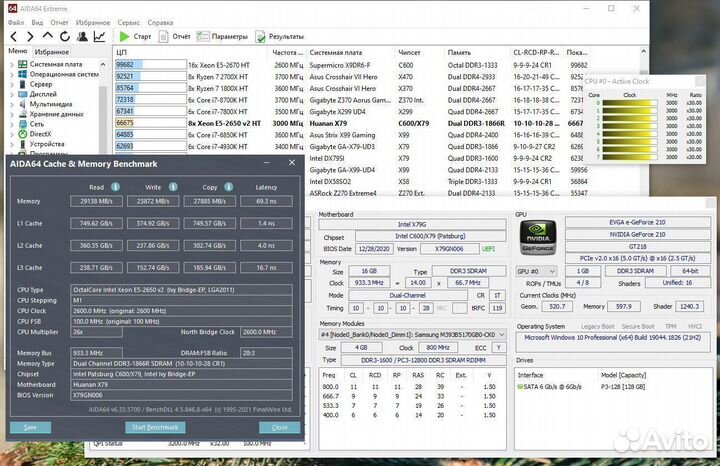
Task: Open the Вид menu
Action: click(37, 22)
